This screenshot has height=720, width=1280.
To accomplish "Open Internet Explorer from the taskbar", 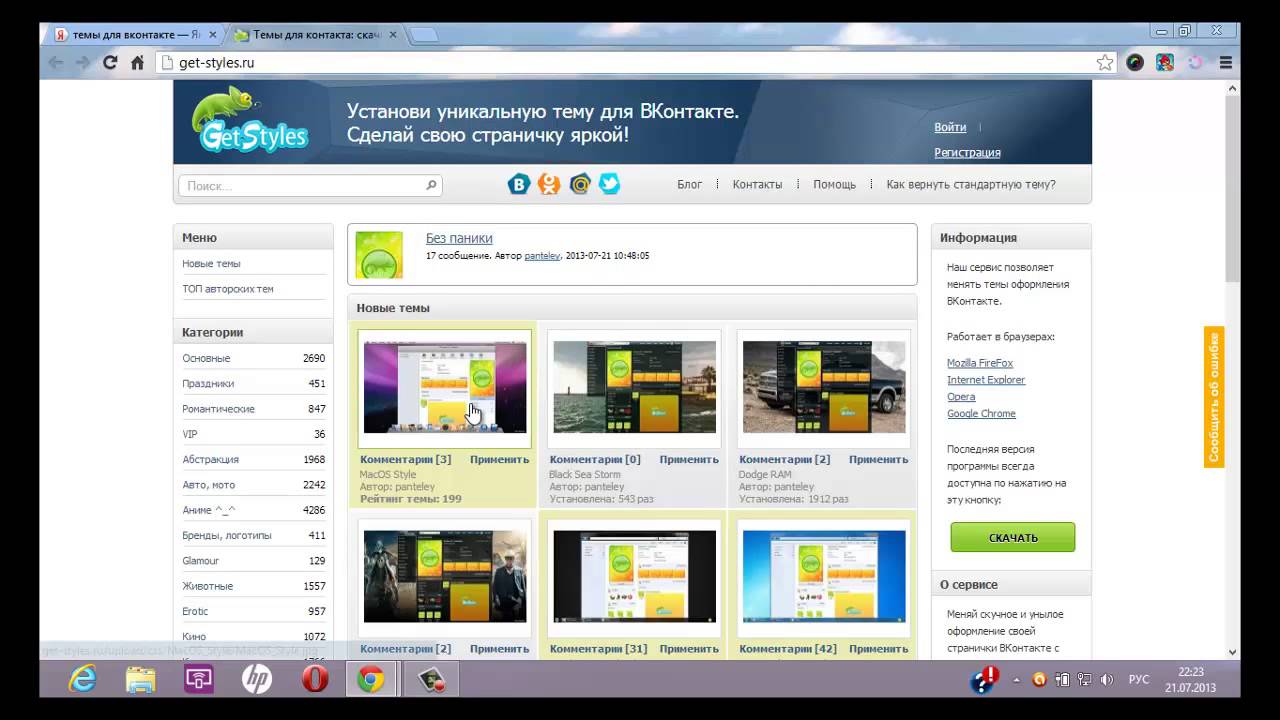I will click(82, 680).
